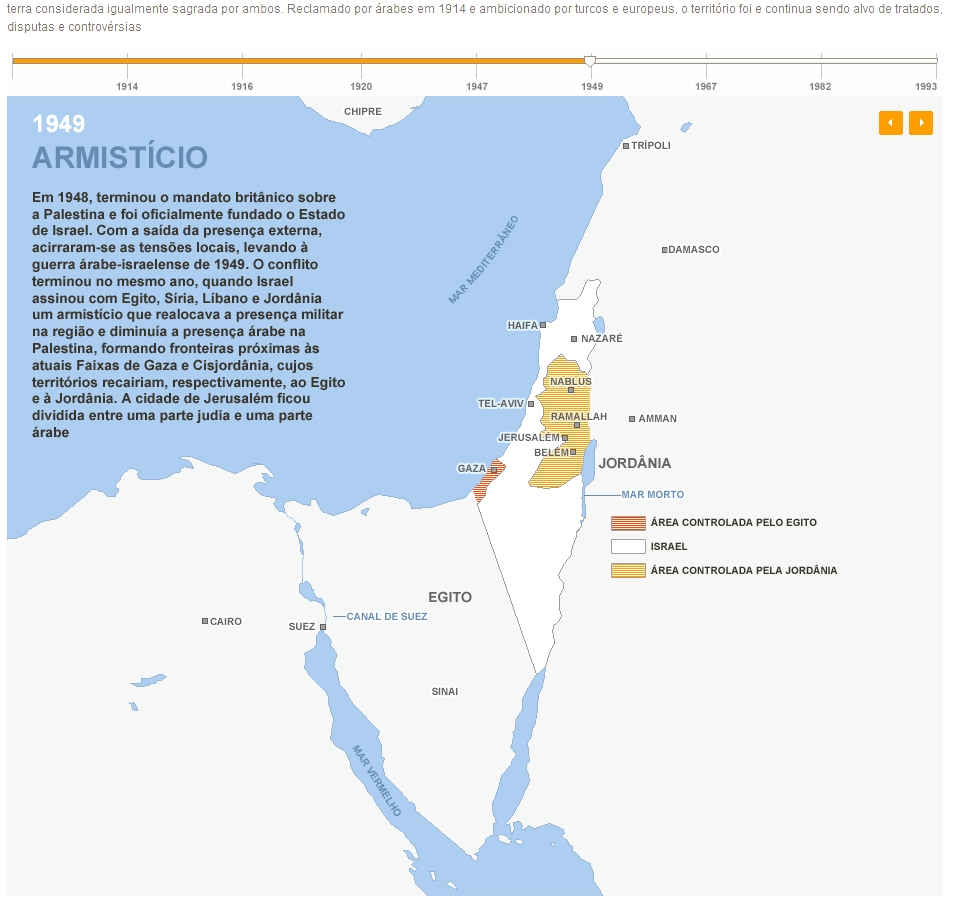The height and width of the screenshot is (906, 954).
Task: Select the 1920 timeline year
Action: click(361, 86)
